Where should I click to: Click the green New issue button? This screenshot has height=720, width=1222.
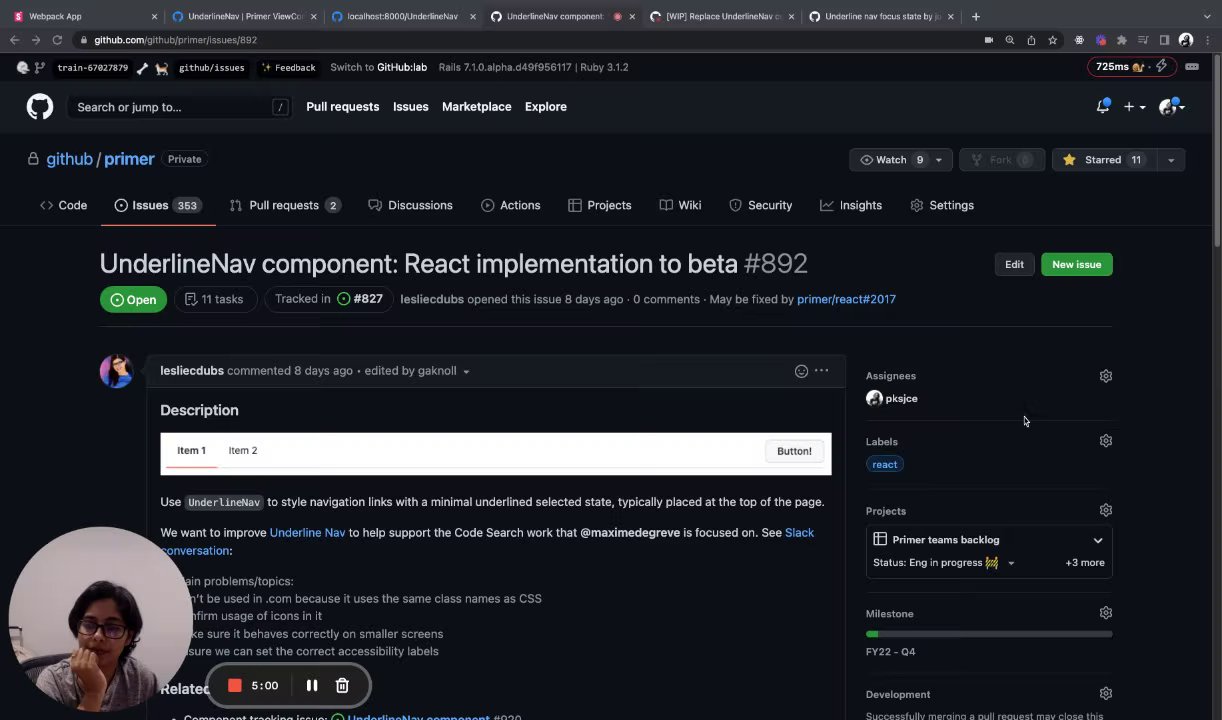click(1076, 264)
